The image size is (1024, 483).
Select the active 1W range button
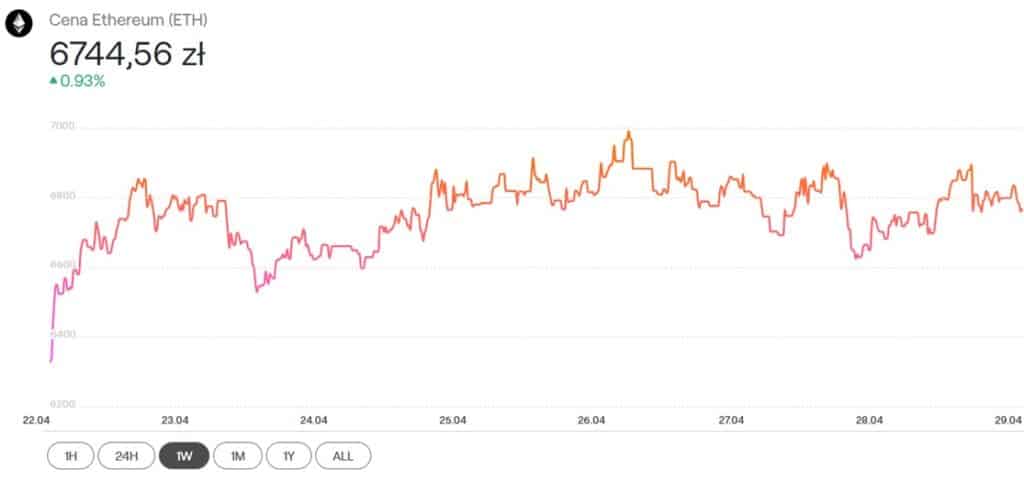[184, 456]
